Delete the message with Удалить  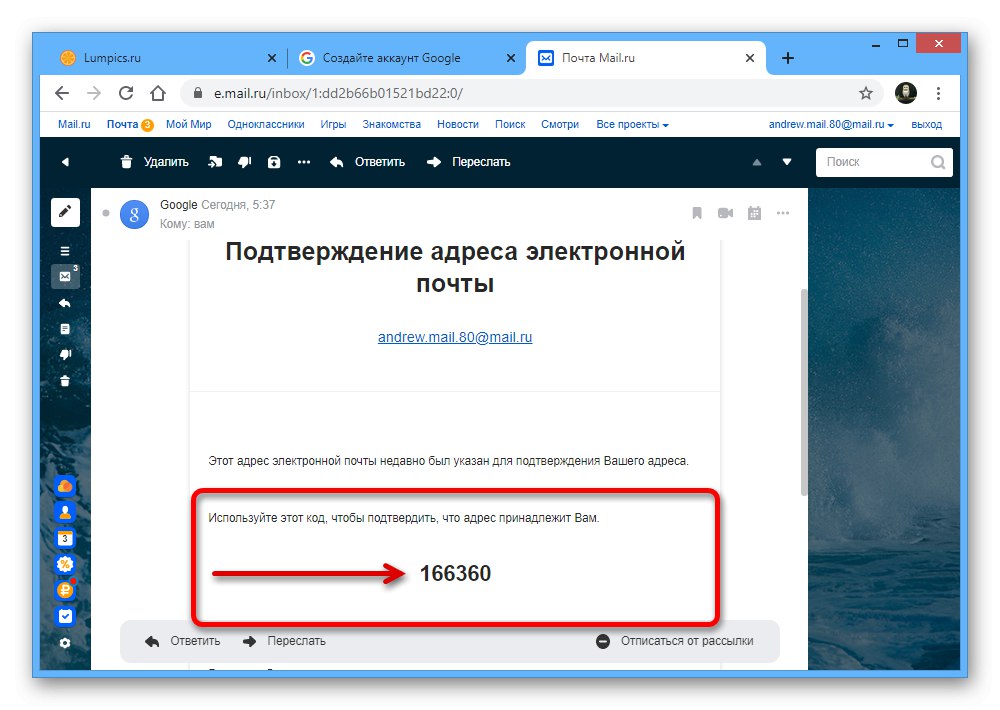pos(154,162)
